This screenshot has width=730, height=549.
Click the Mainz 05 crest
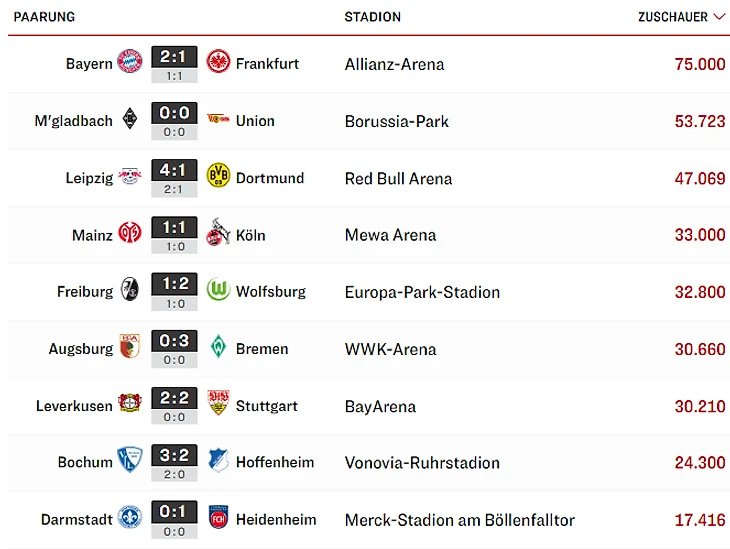point(130,235)
